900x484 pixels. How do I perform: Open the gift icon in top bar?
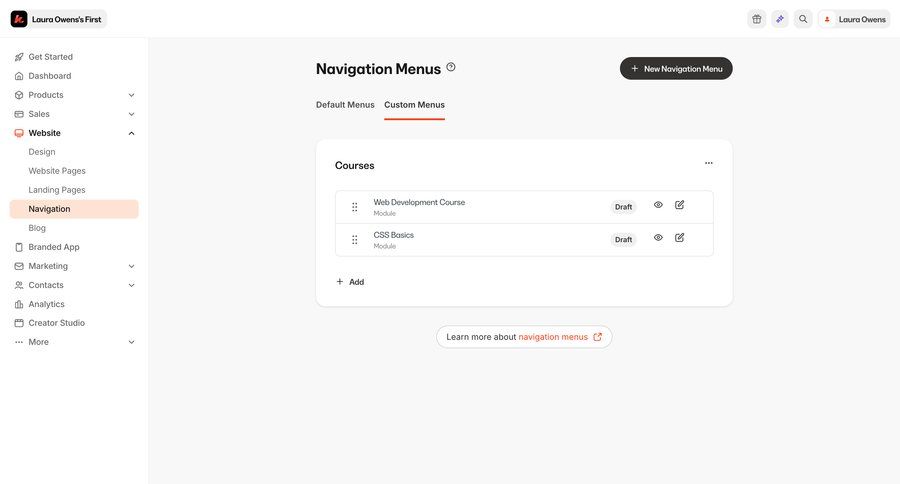(757, 19)
